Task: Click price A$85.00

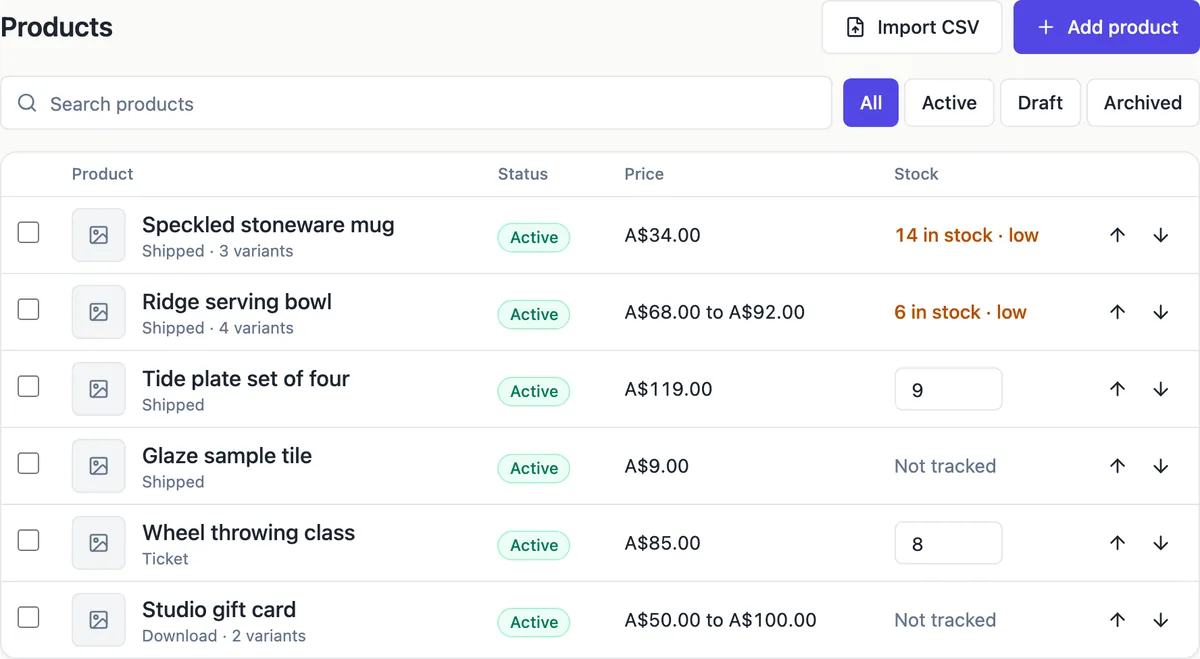Action: (663, 543)
